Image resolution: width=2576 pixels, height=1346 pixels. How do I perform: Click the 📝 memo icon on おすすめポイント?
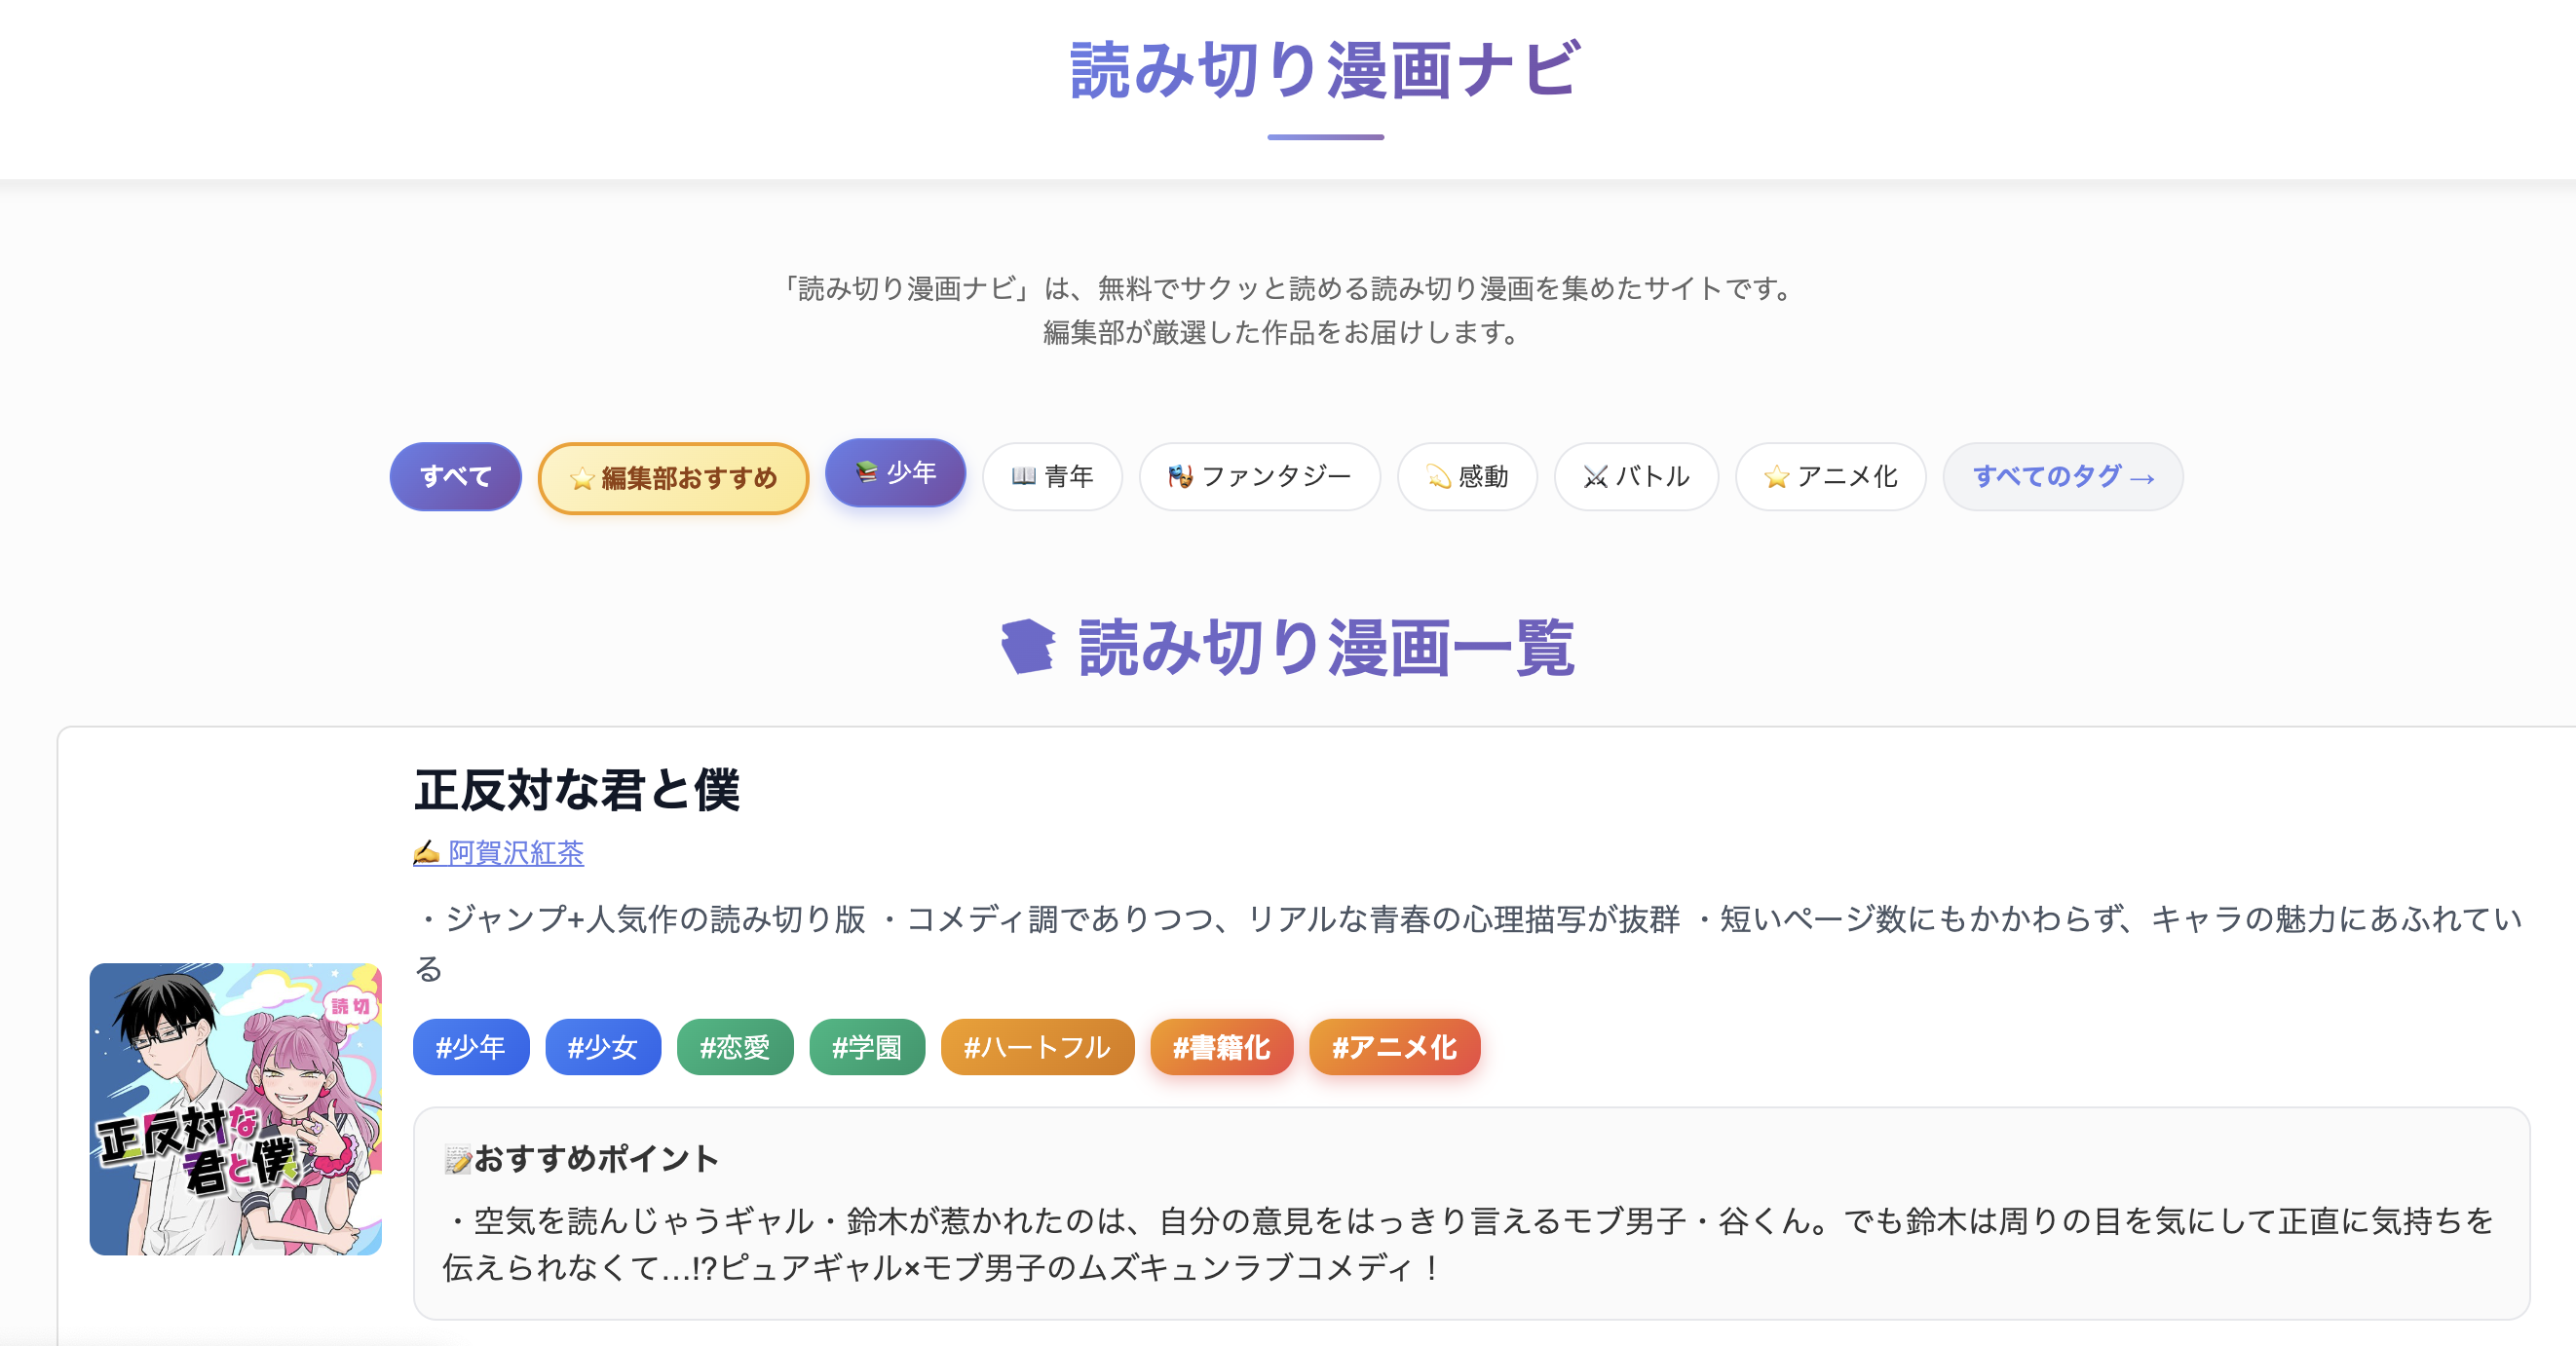coord(458,1160)
